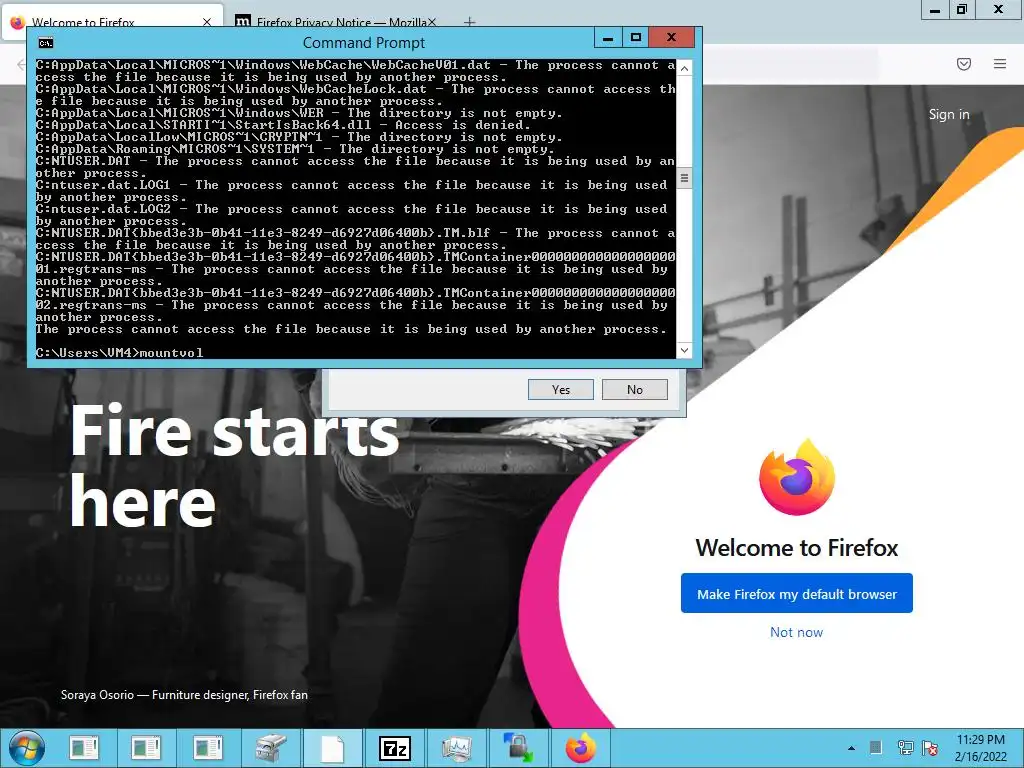This screenshot has width=1024, height=768.
Task: Open the Command Prompt system menu icon
Action: [46, 43]
